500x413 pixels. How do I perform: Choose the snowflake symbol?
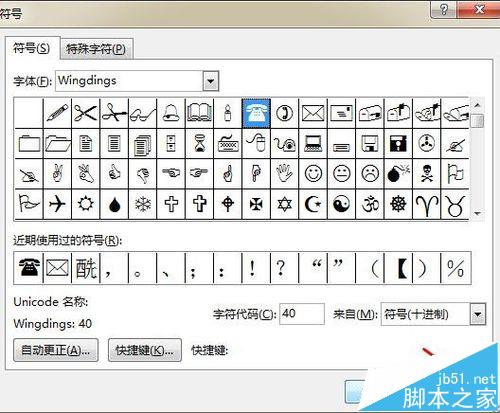coord(143,204)
